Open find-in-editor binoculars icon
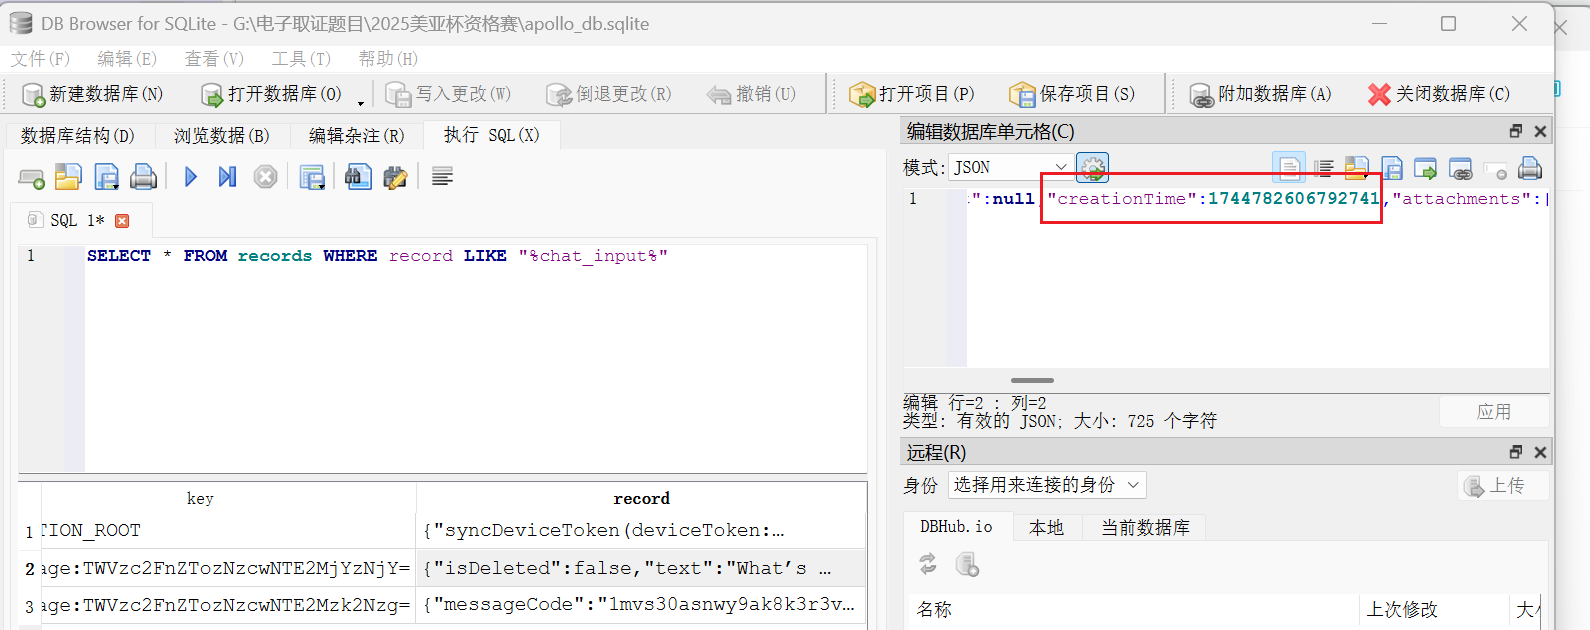 click(x=358, y=177)
